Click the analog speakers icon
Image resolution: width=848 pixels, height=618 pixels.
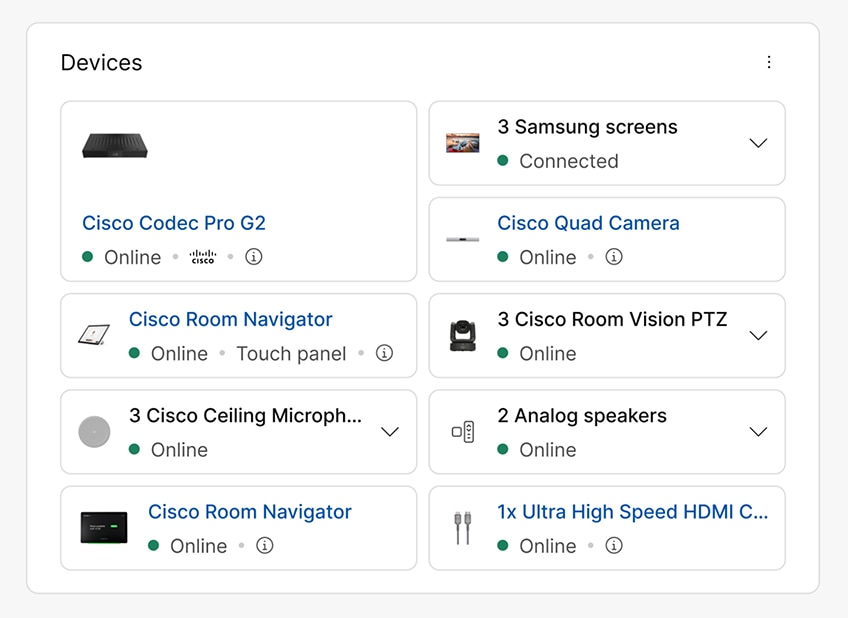click(x=462, y=432)
